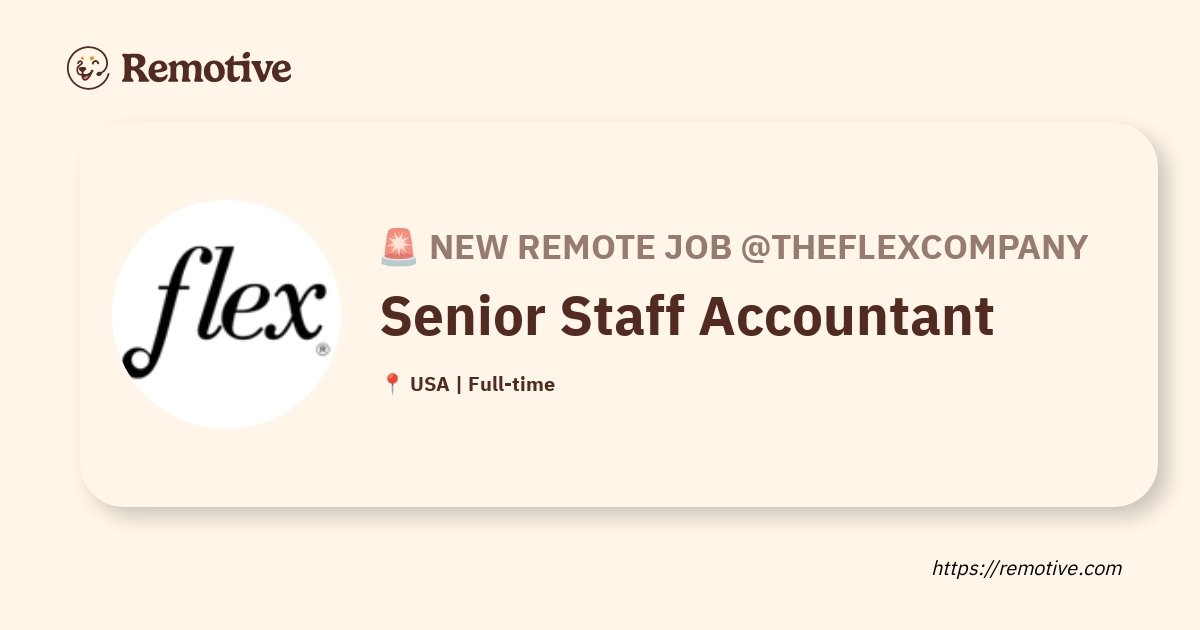Click the pipe separator between USA and Full-time
The width and height of the screenshot is (1200, 630).
(458, 384)
